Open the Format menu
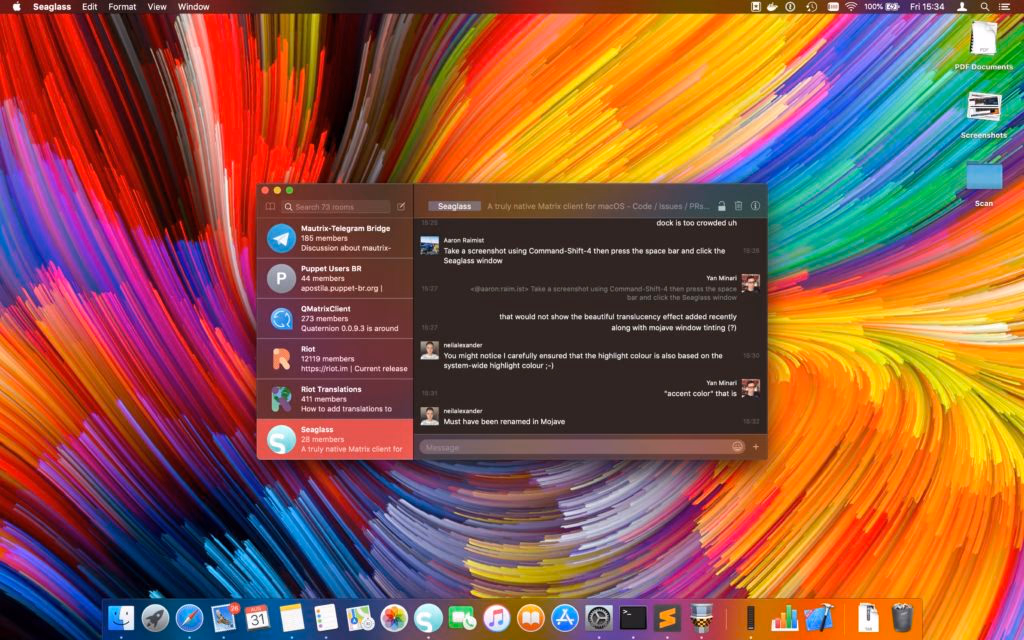 tap(122, 7)
